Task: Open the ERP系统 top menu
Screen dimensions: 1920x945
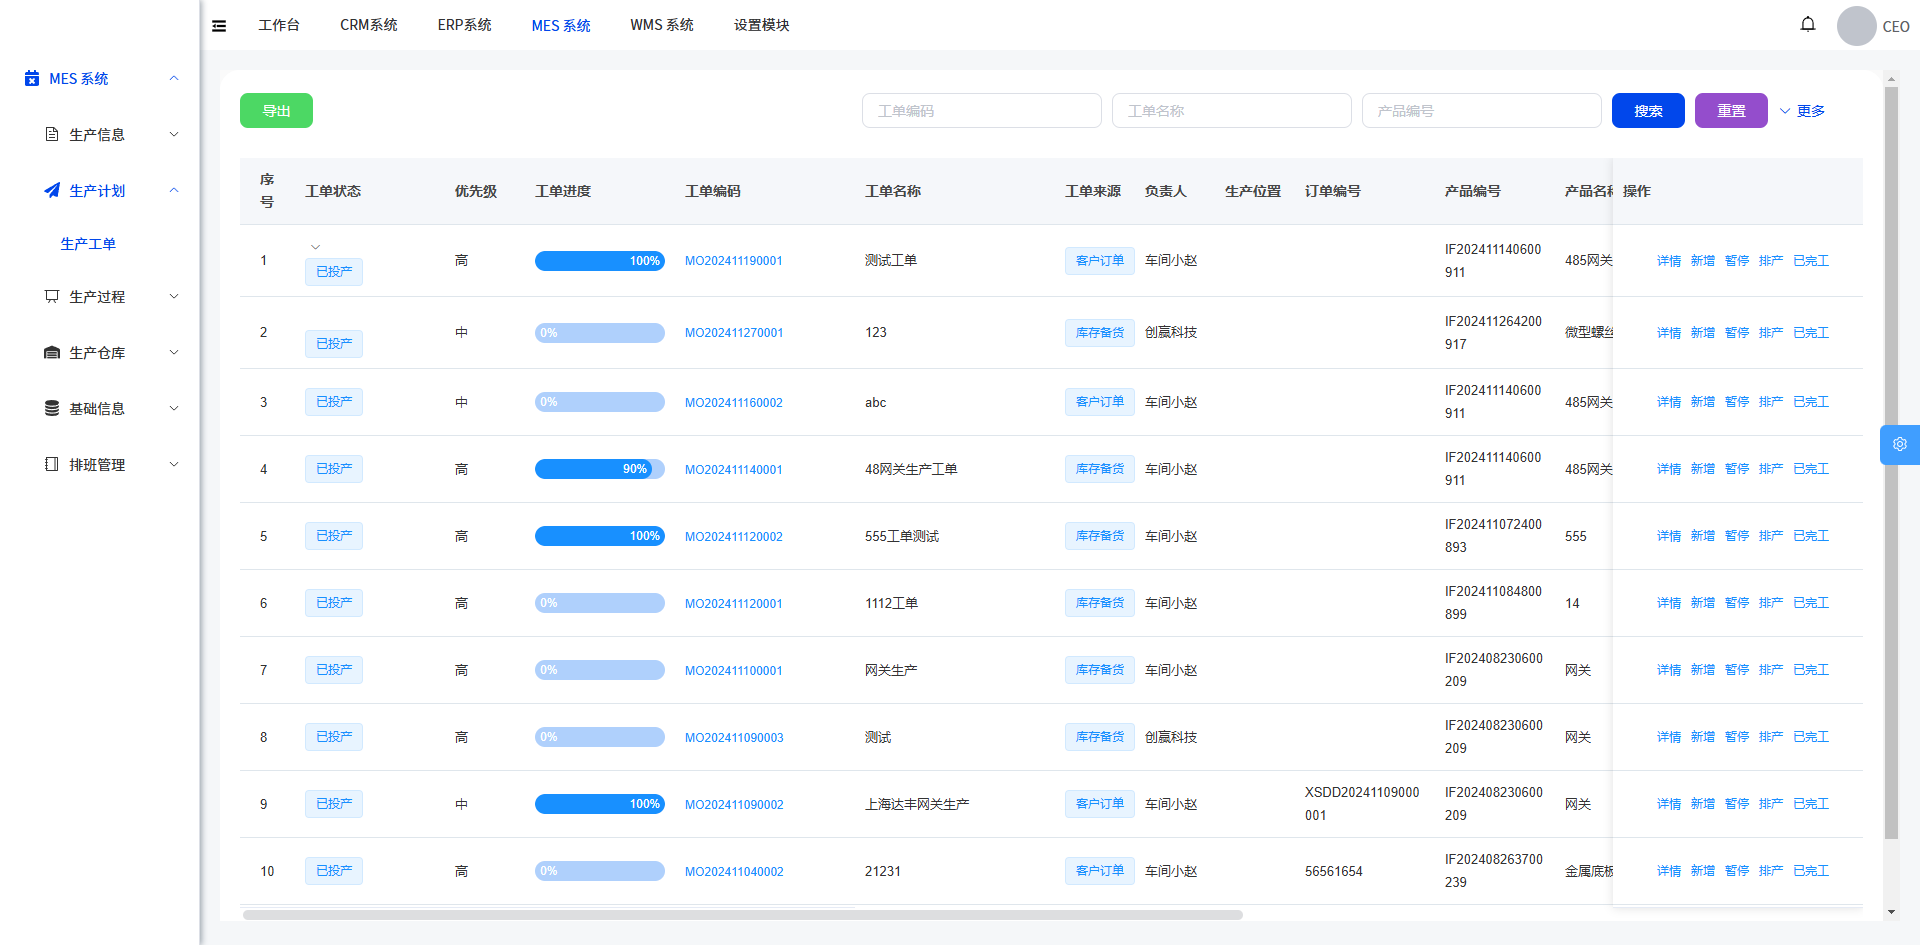Action: [x=464, y=25]
